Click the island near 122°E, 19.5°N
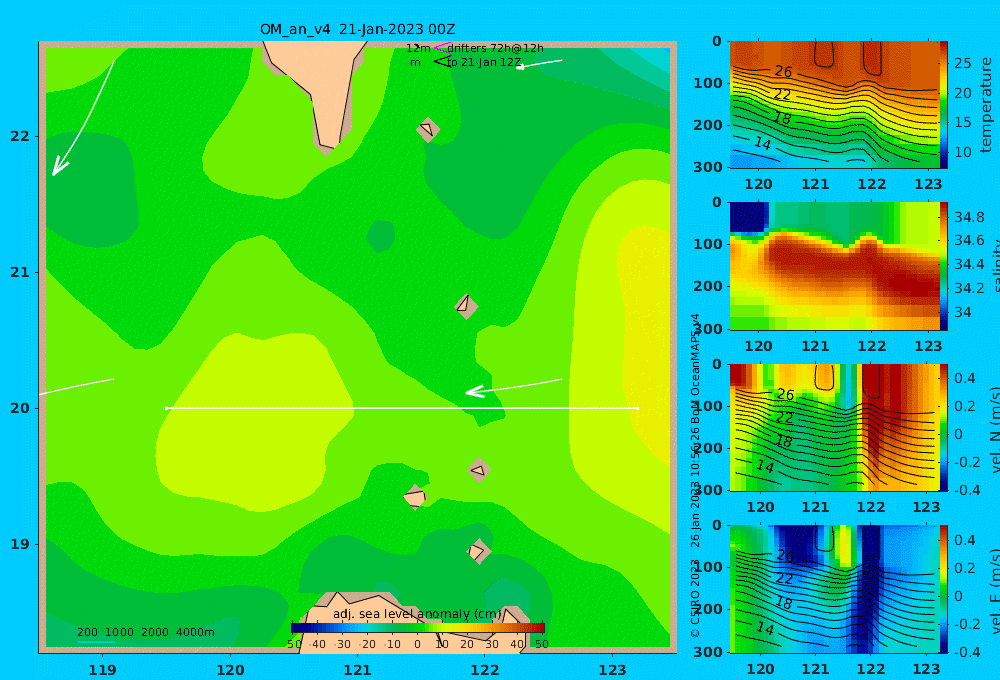Image resolution: width=1000 pixels, height=680 pixels. click(479, 470)
